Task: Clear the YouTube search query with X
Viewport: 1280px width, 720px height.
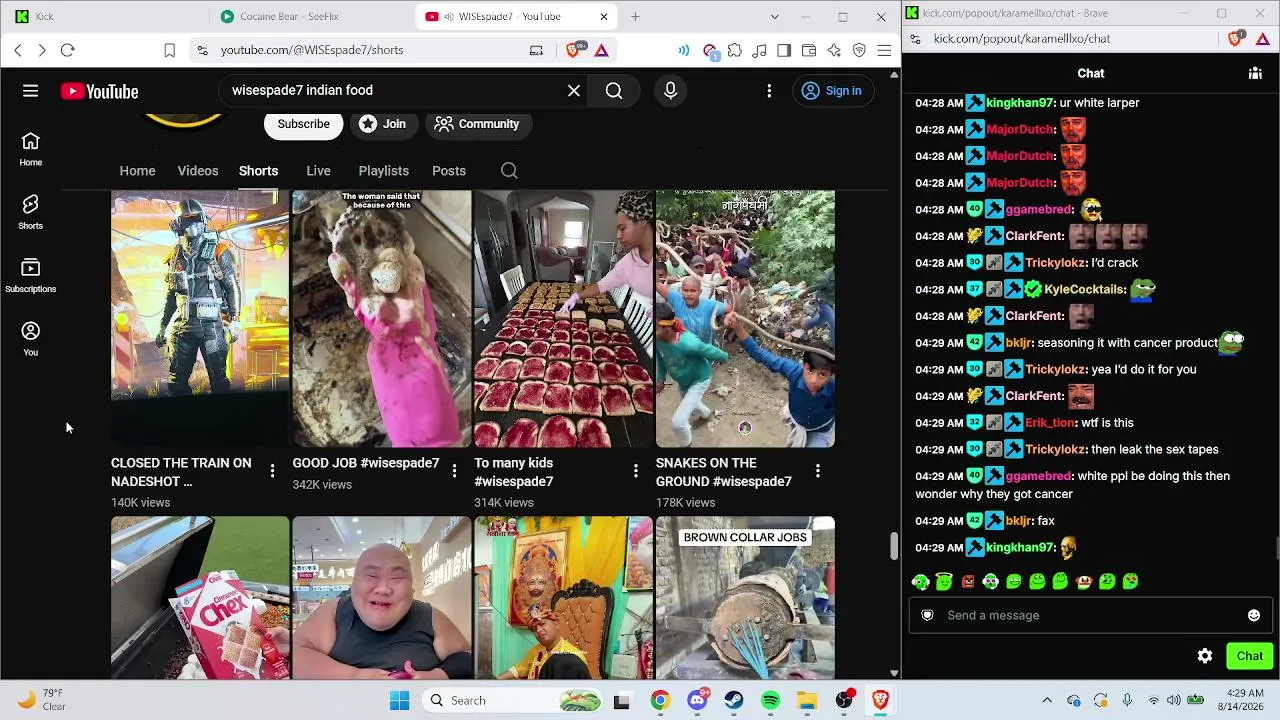Action: [574, 91]
